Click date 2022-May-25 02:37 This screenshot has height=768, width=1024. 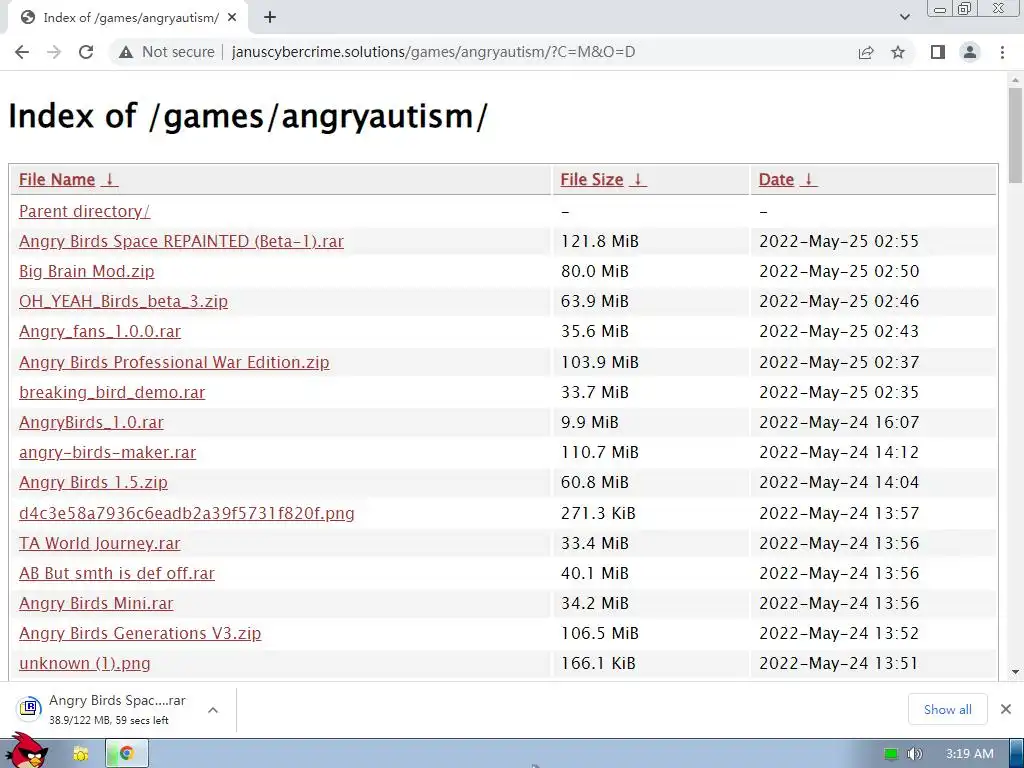(839, 362)
